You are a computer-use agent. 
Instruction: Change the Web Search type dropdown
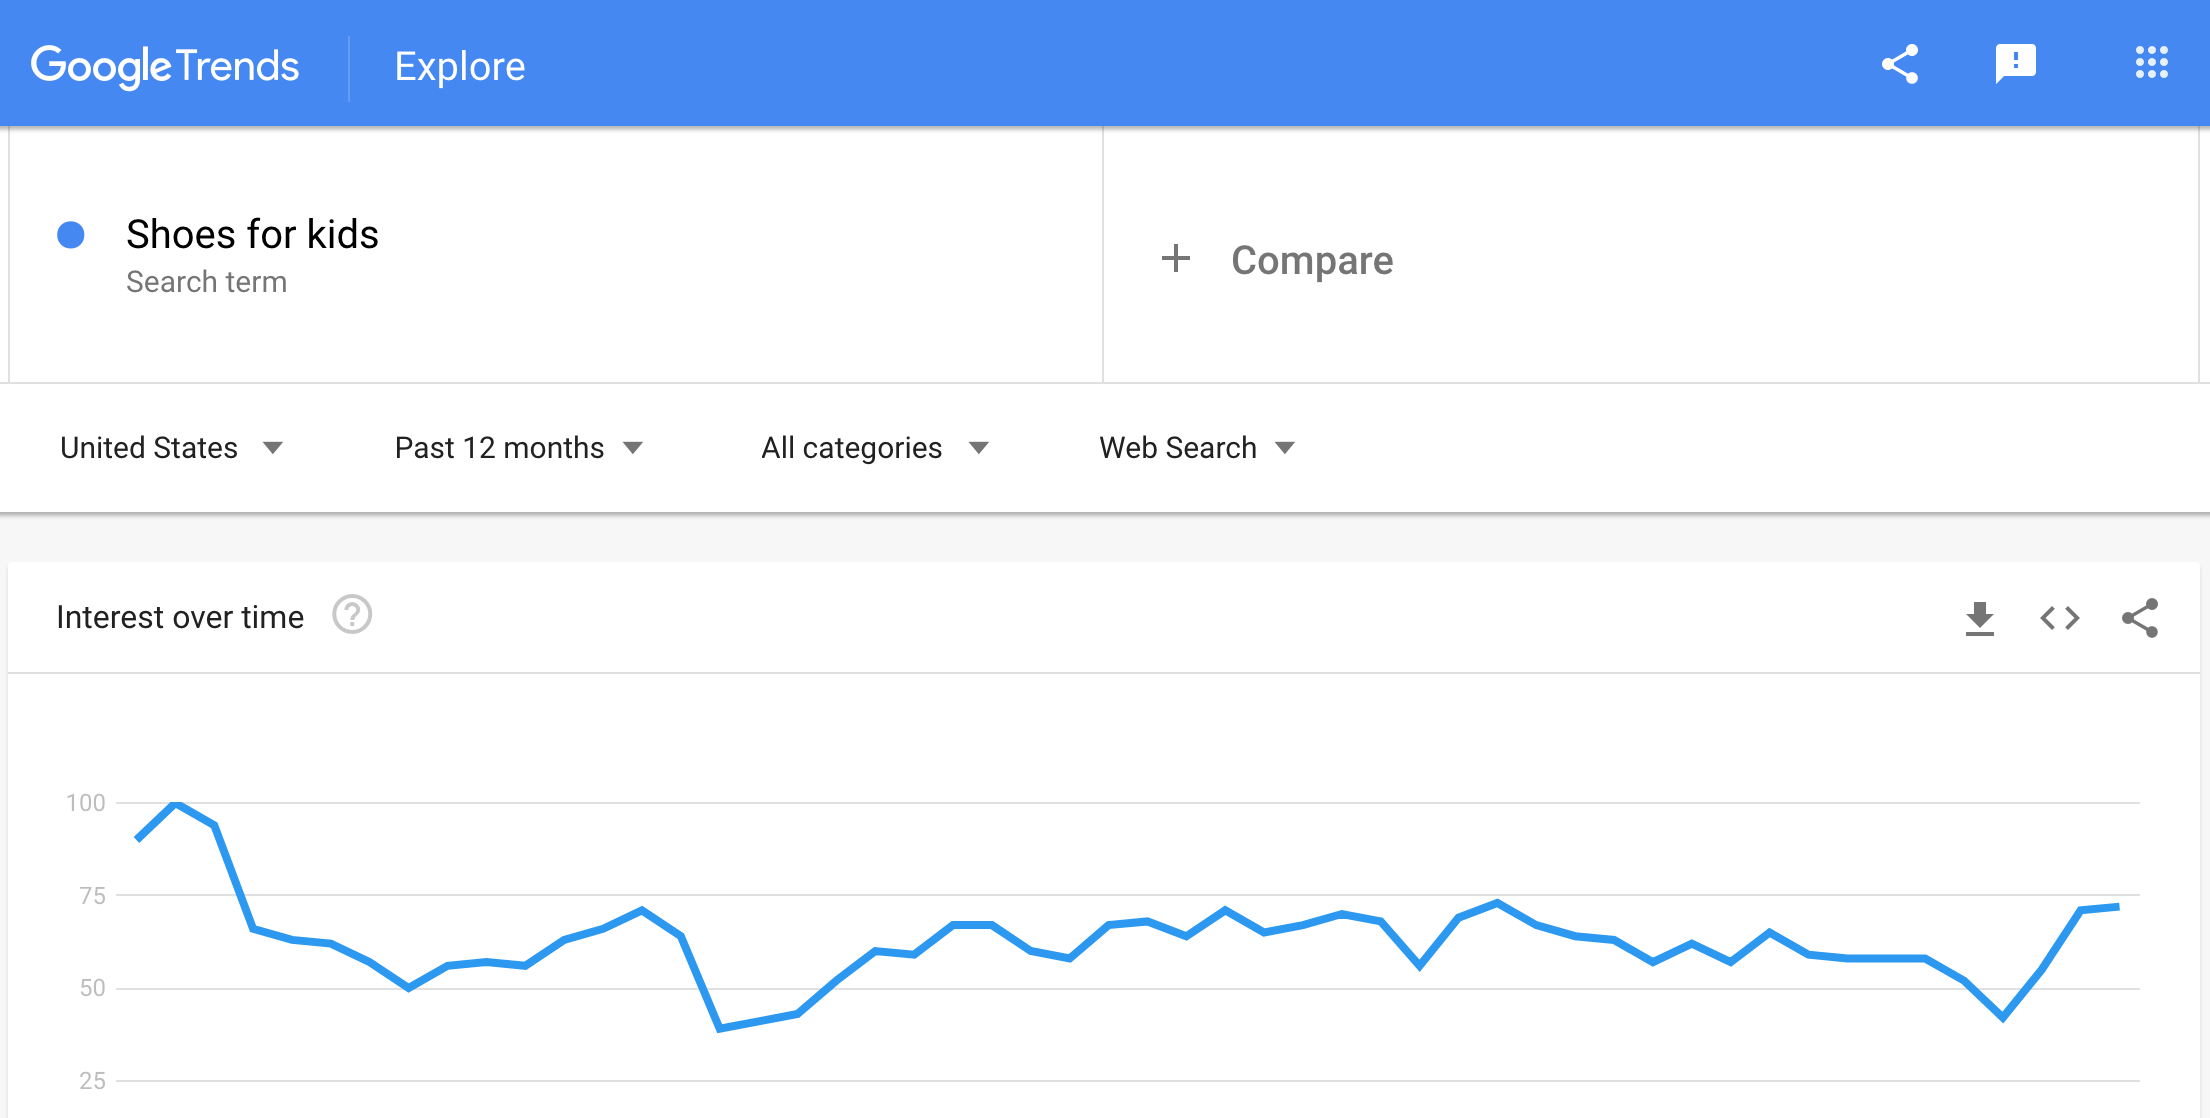pyautogui.click(x=1196, y=448)
